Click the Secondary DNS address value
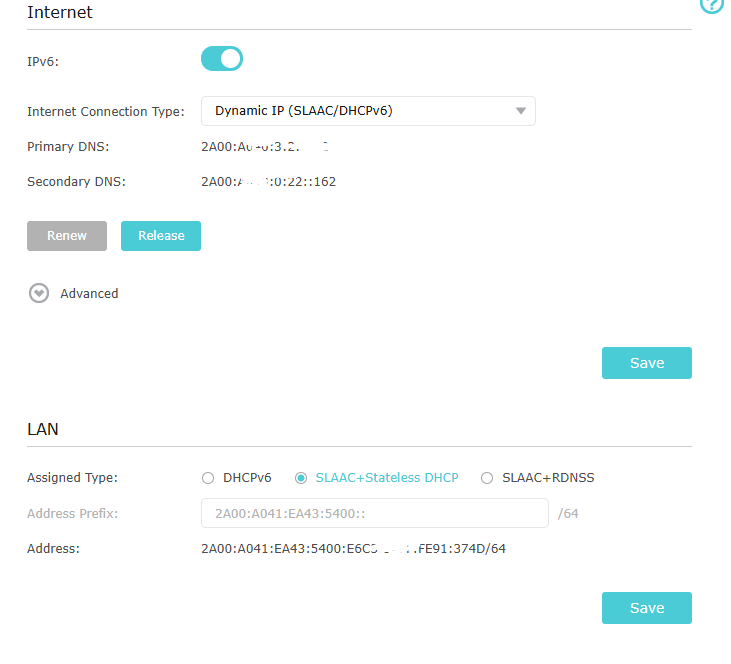This screenshot has height=664, width=731. pos(269,181)
